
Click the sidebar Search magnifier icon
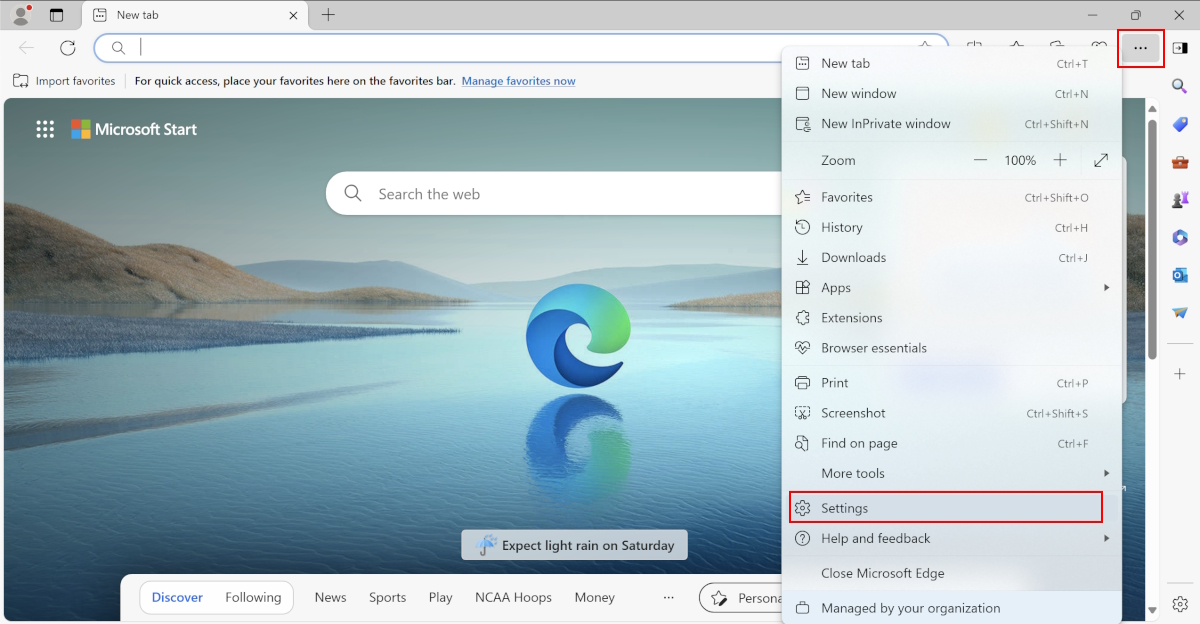(1180, 87)
